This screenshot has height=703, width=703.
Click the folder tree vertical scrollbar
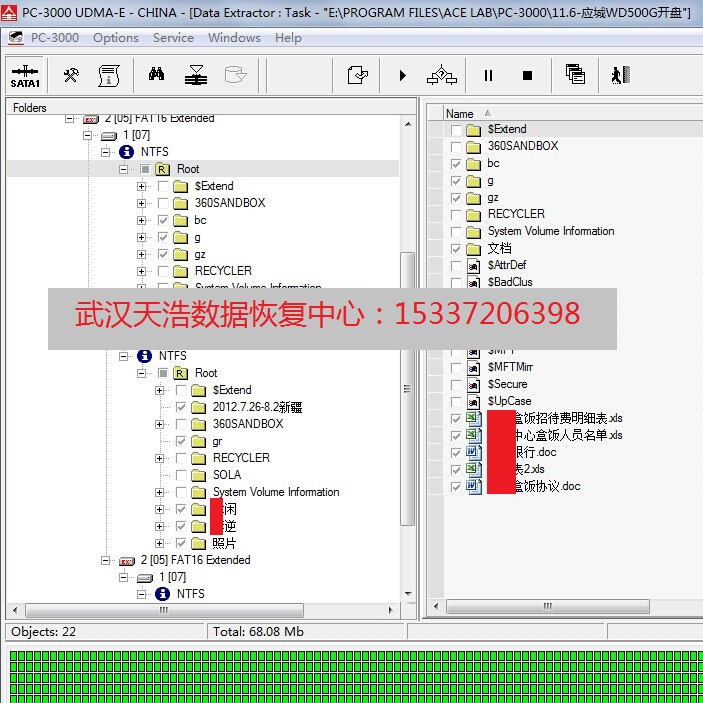407,300
